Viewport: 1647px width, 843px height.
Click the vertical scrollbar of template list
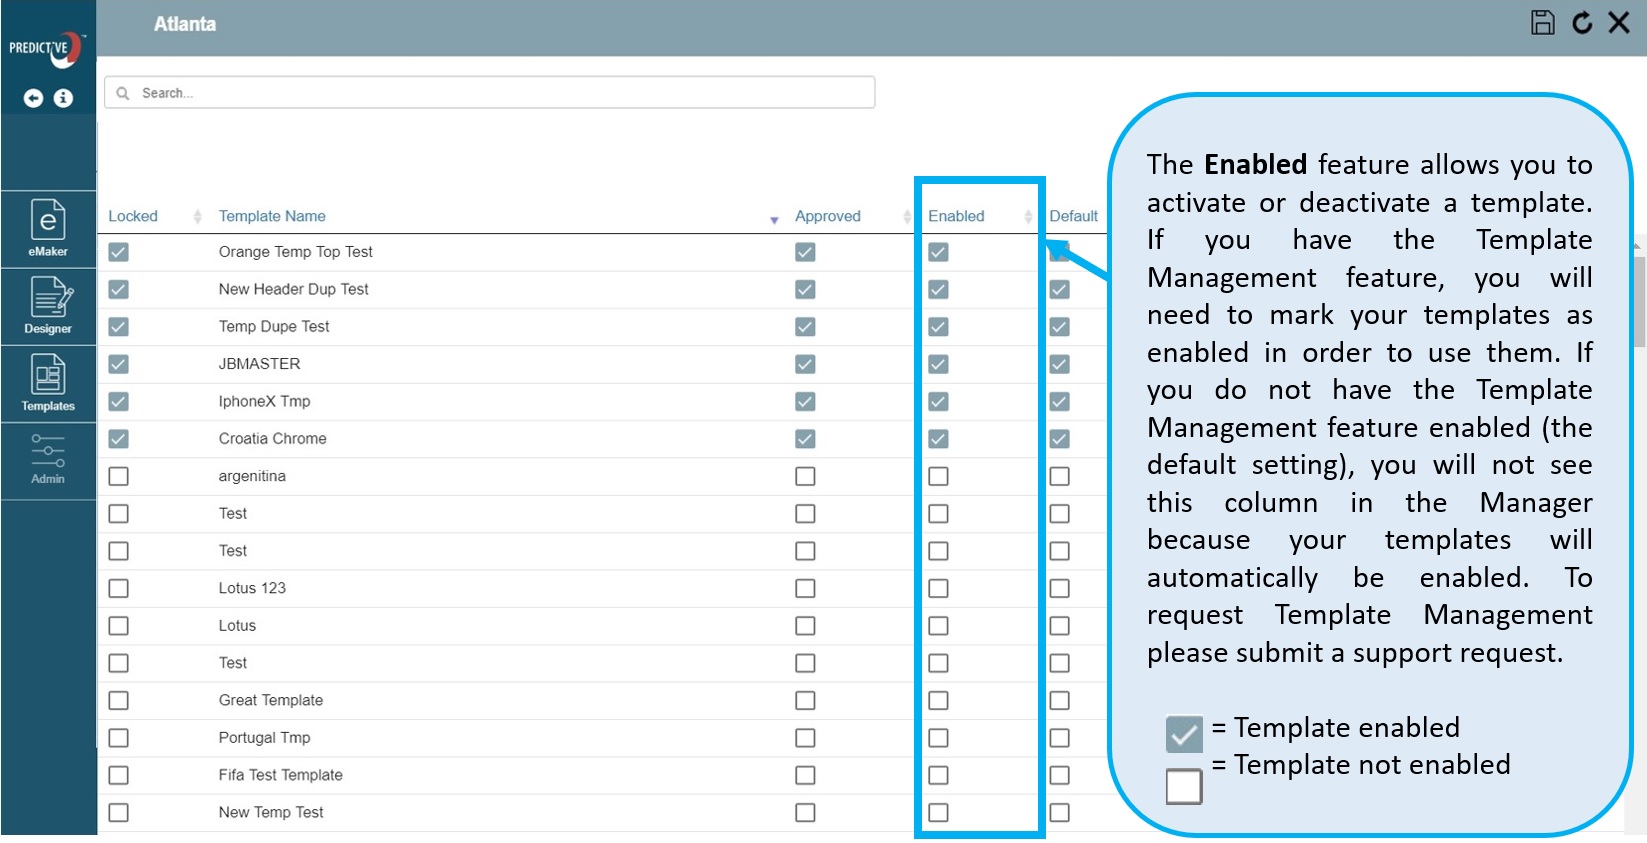click(1638, 300)
